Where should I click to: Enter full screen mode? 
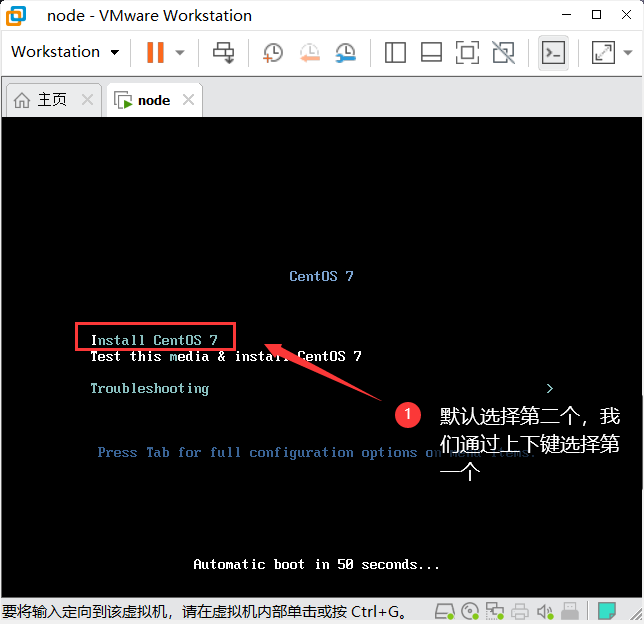(467, 53)
